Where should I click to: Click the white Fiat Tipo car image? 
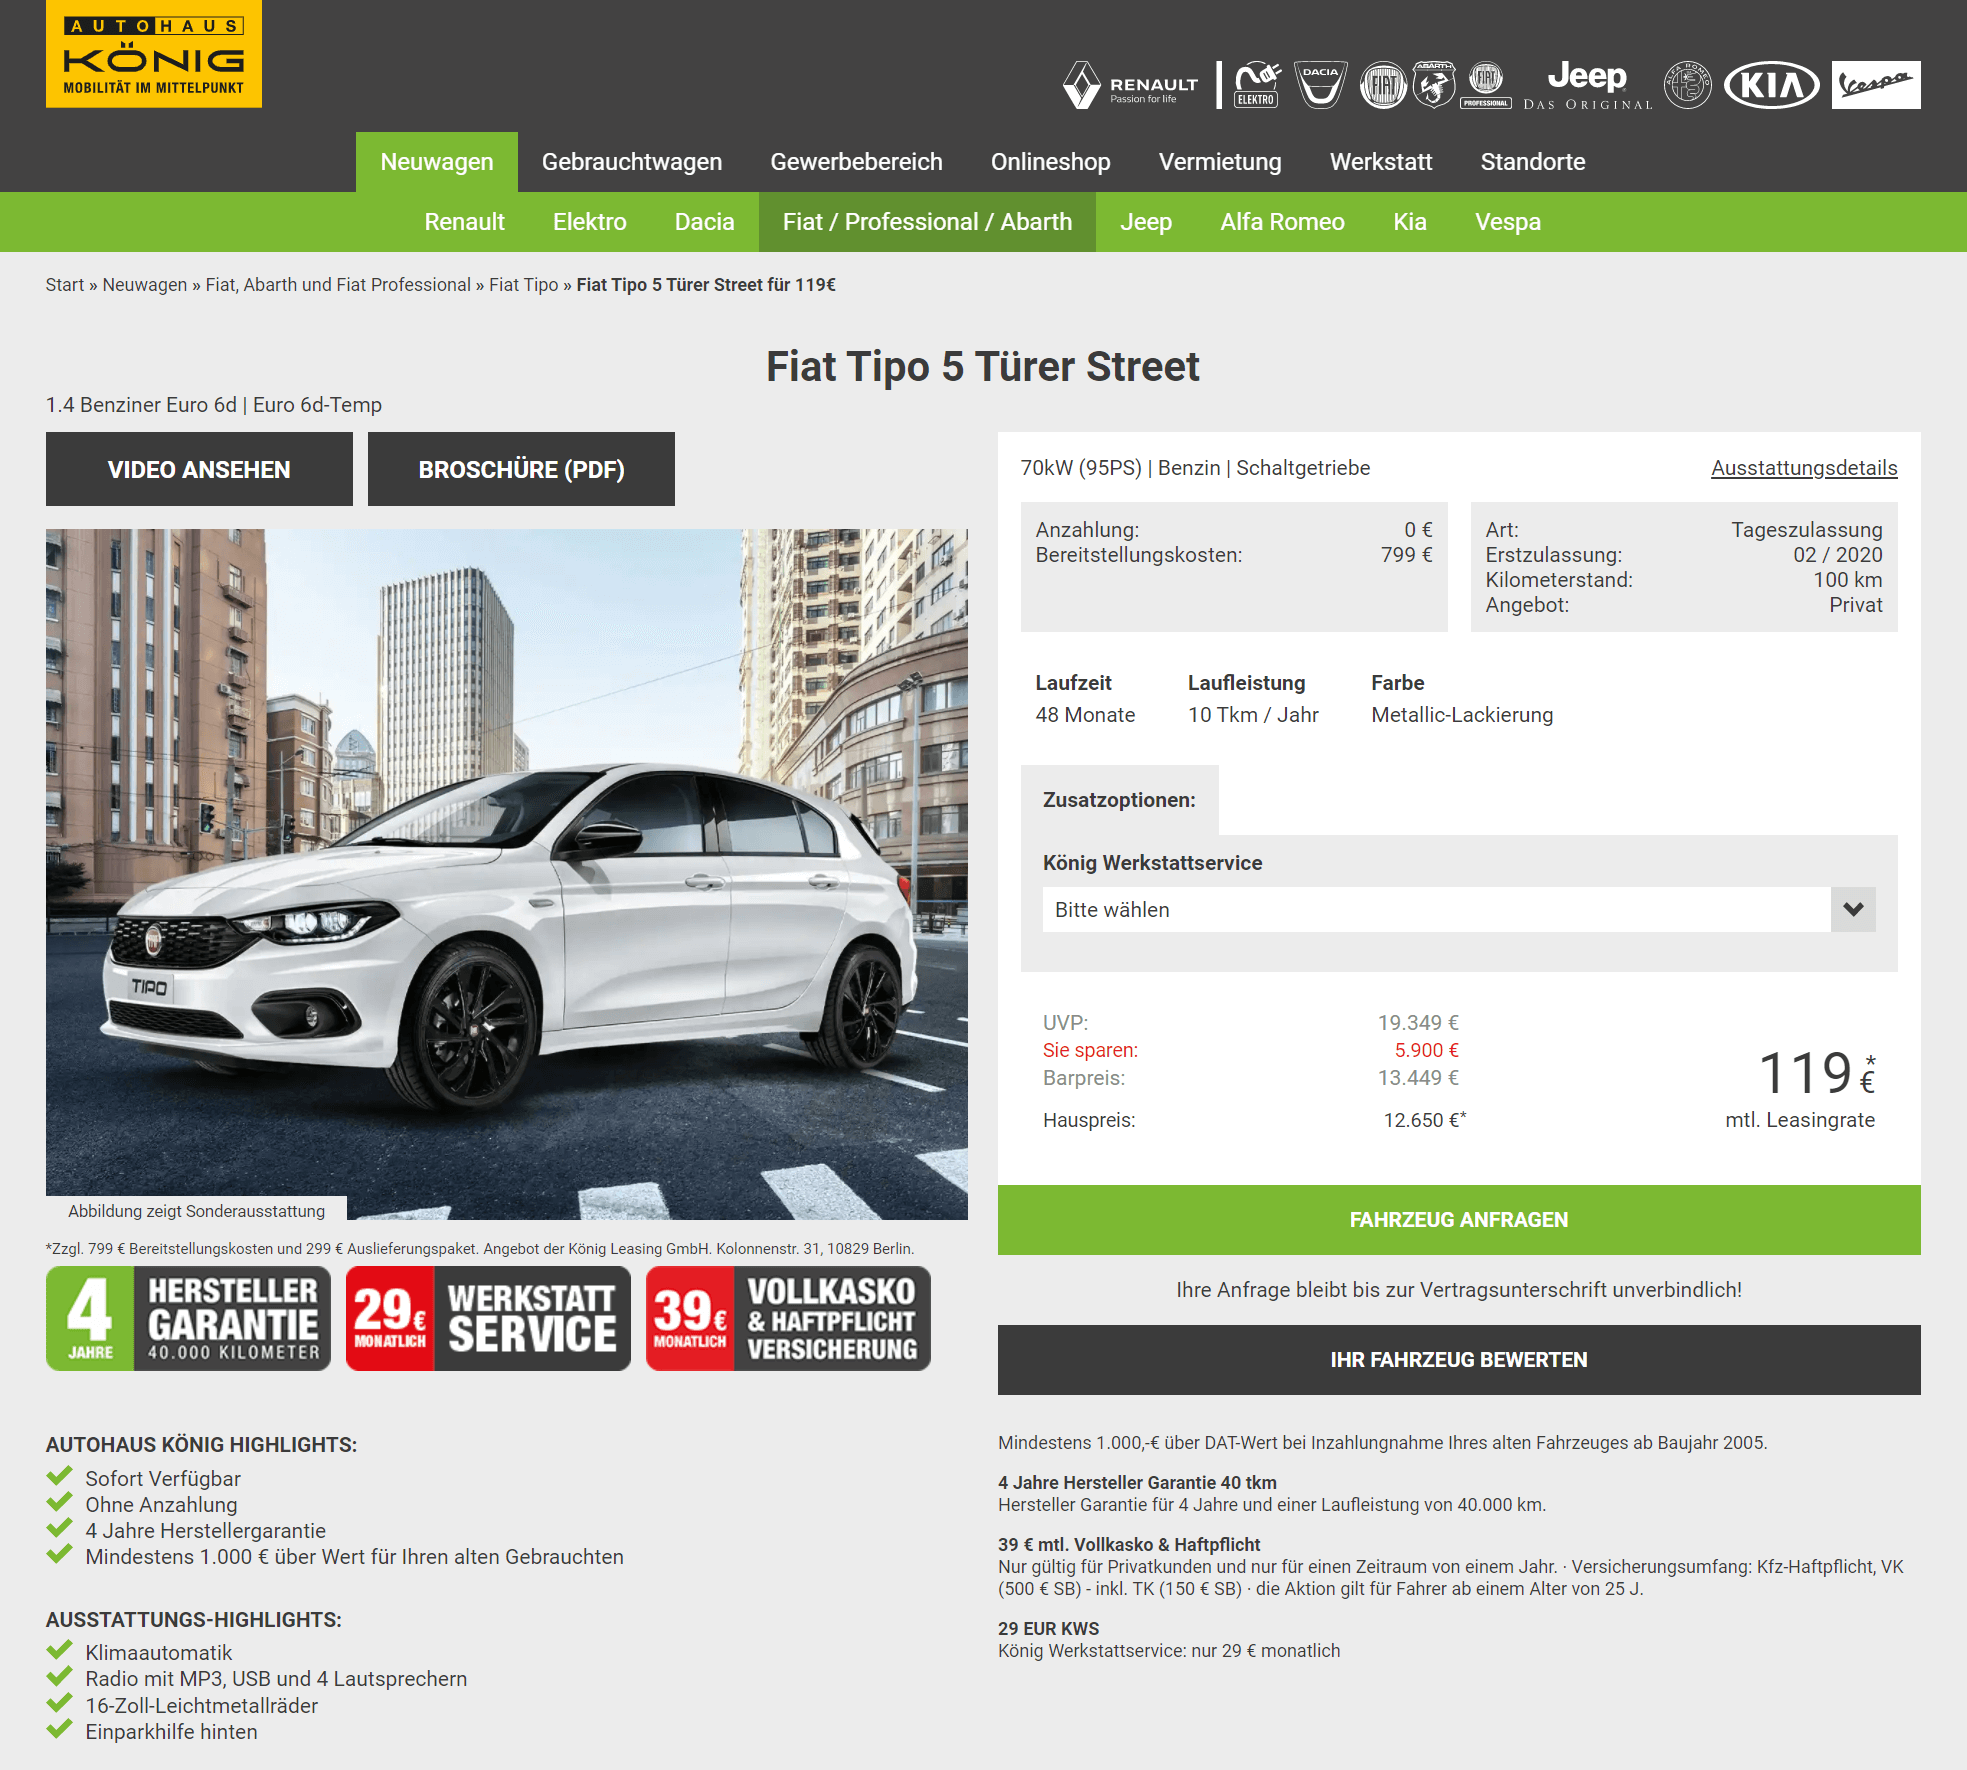point(507,874)
